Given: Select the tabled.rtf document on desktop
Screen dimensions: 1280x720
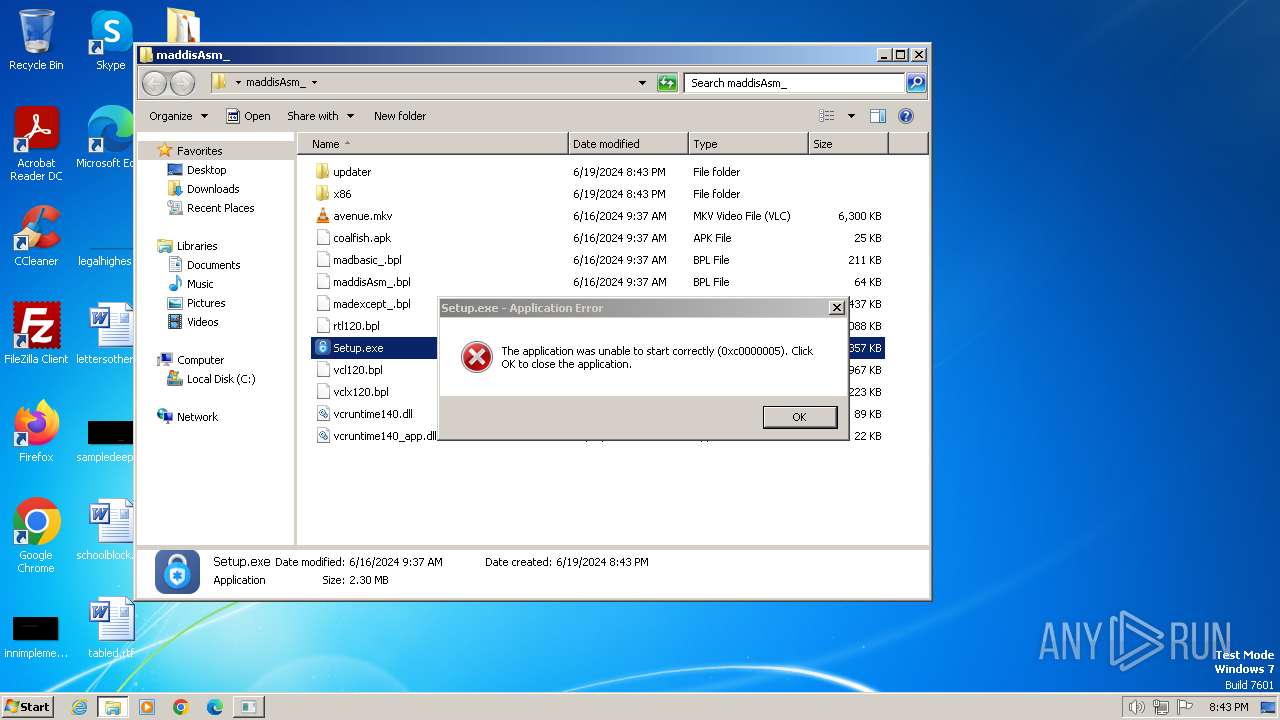Looking at the screenshot, I should point(109,628).
